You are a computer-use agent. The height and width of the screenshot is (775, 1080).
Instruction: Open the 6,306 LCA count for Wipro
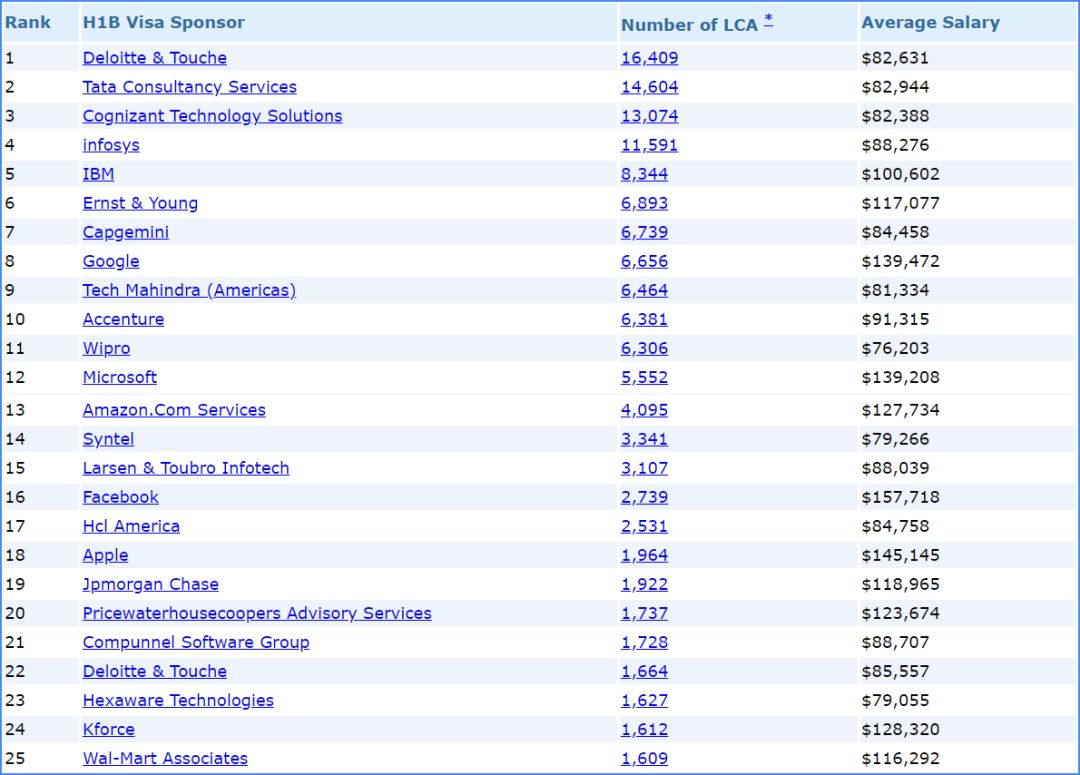tap(645, 348)
